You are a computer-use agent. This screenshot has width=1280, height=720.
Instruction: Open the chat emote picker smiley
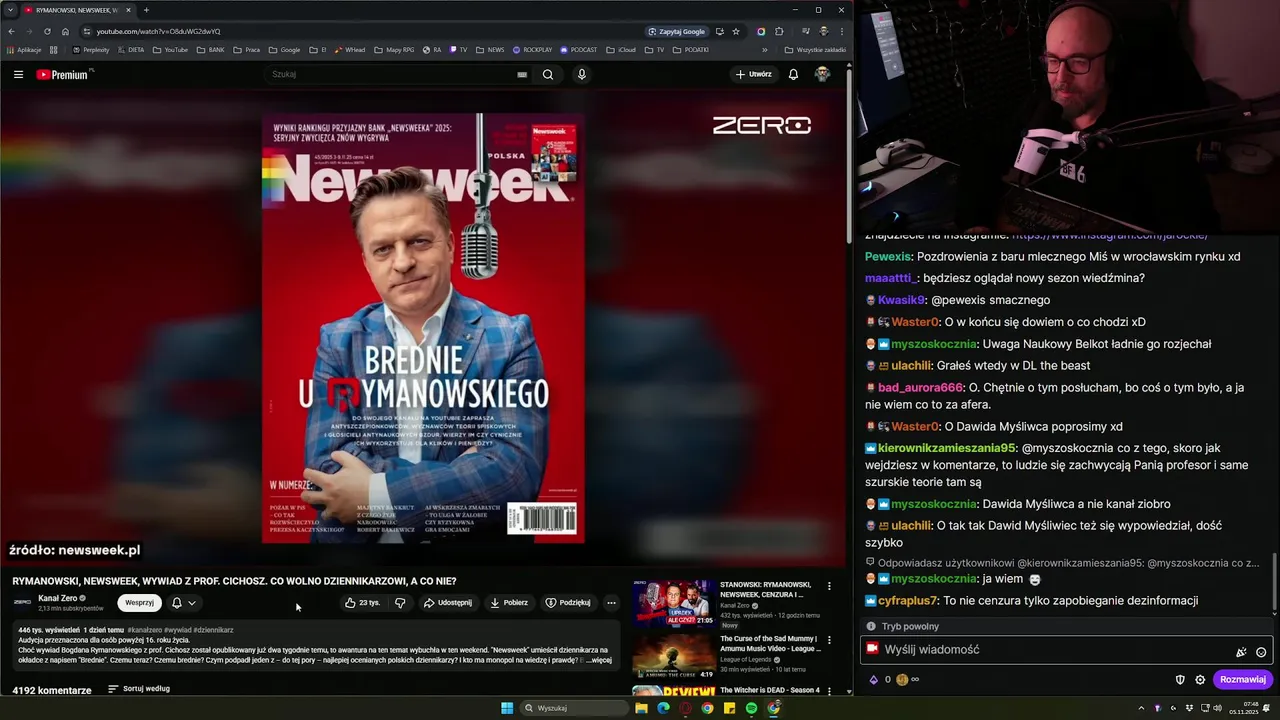click(x=1261, y=652)
